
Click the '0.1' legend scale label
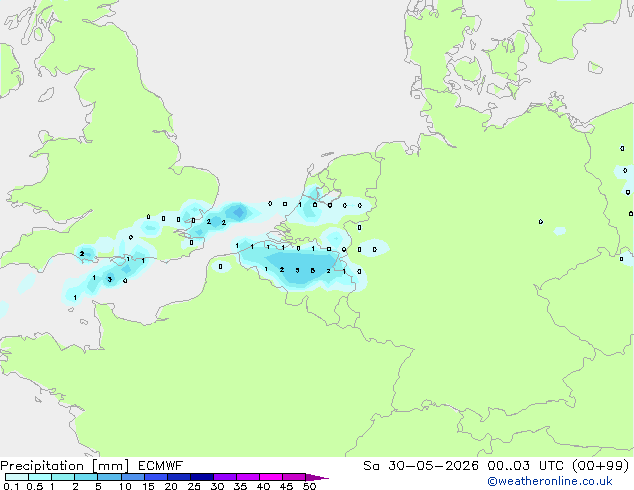coord(11,486)
